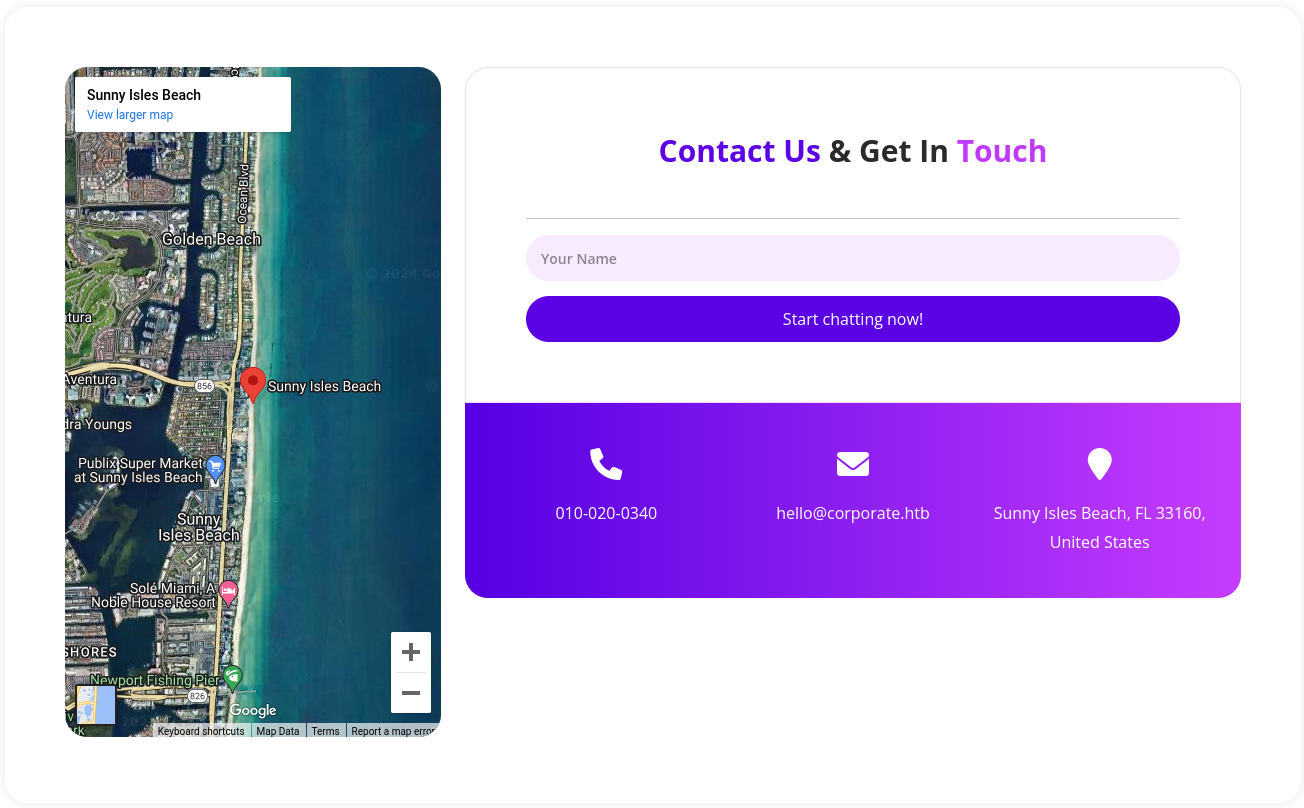Click the Newport Fishing Pier green marker
1304x808 pixels.
tap(233, 678)
